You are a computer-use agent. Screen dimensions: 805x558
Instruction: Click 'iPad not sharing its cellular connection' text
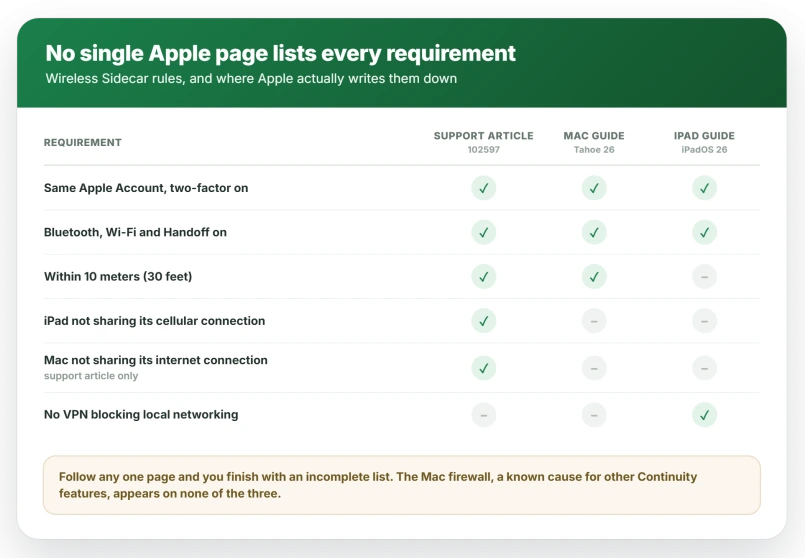(x=155, y=321)
